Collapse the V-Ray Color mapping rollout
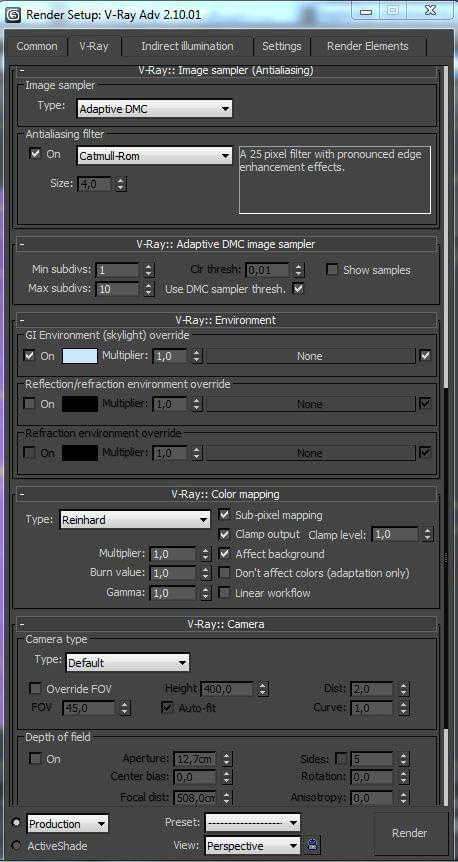 [x=21, y=494]
